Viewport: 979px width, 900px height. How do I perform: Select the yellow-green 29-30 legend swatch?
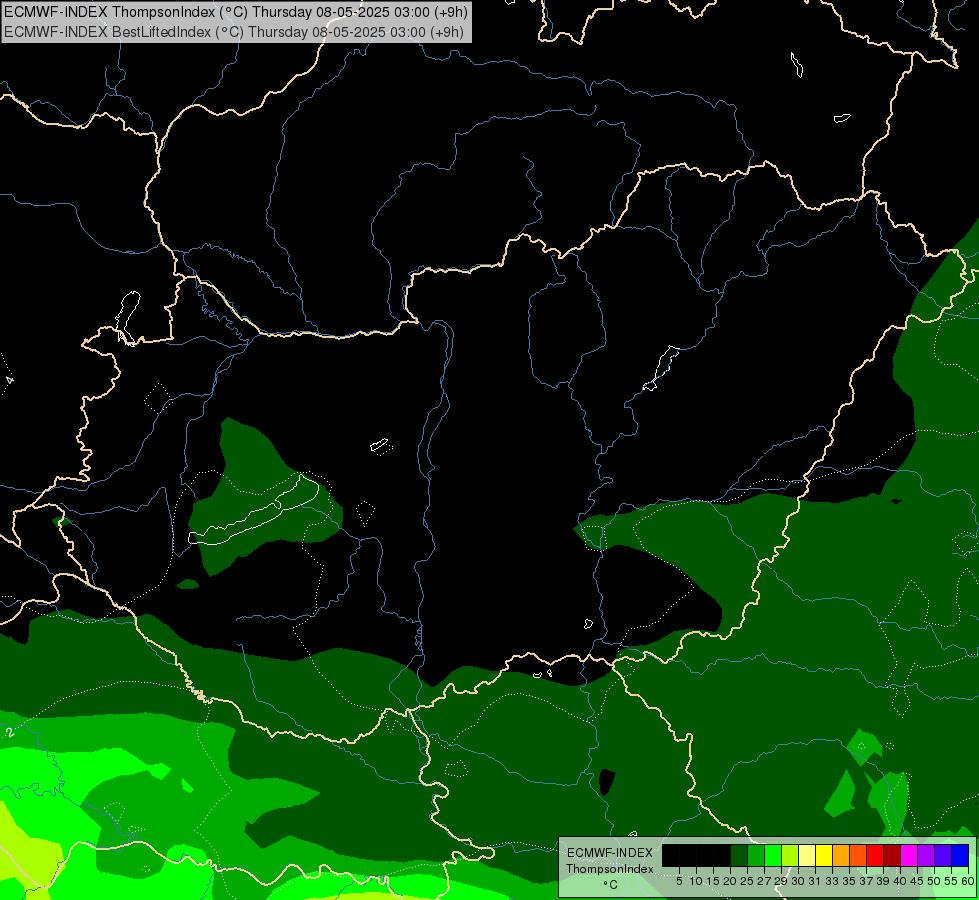click(790, 855)
